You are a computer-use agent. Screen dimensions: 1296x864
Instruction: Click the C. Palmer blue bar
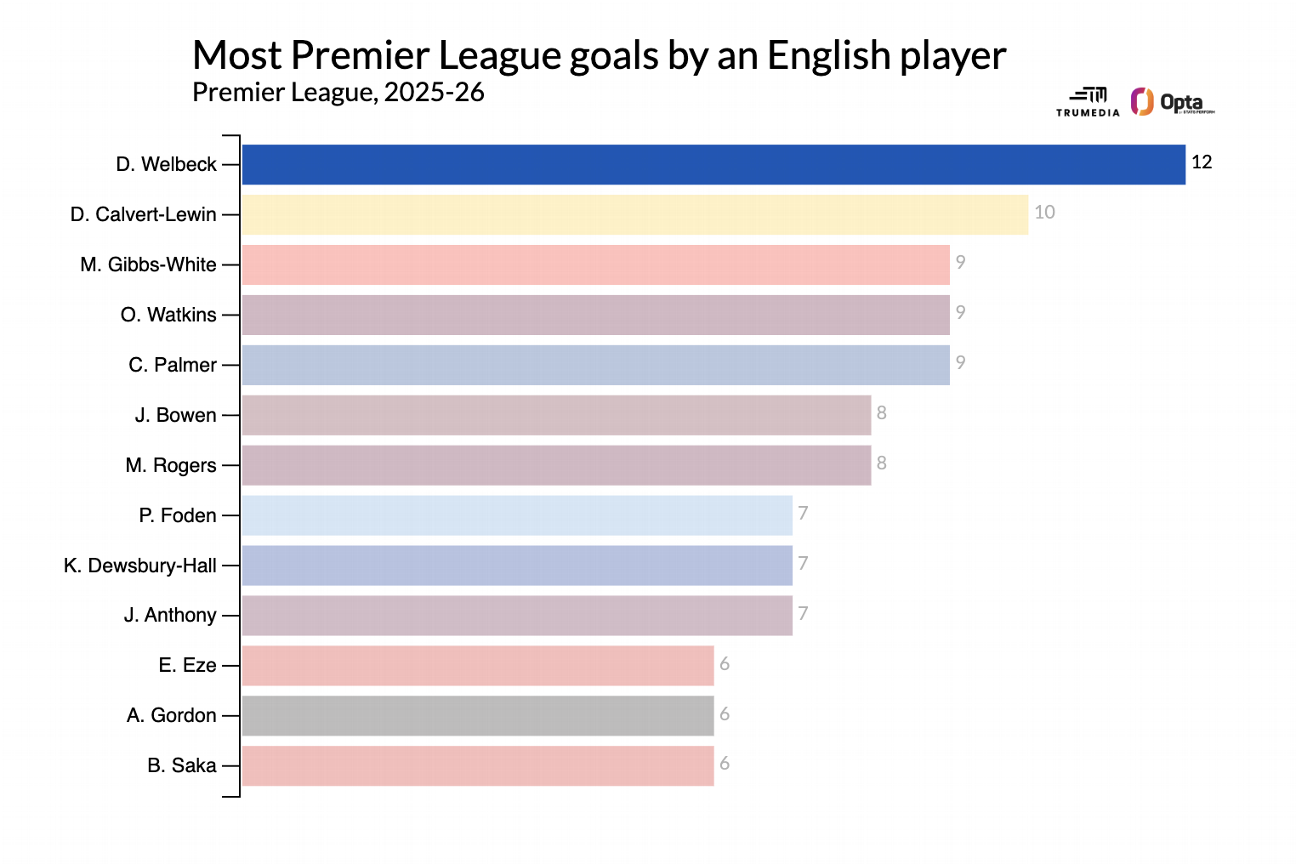point(595,365)
